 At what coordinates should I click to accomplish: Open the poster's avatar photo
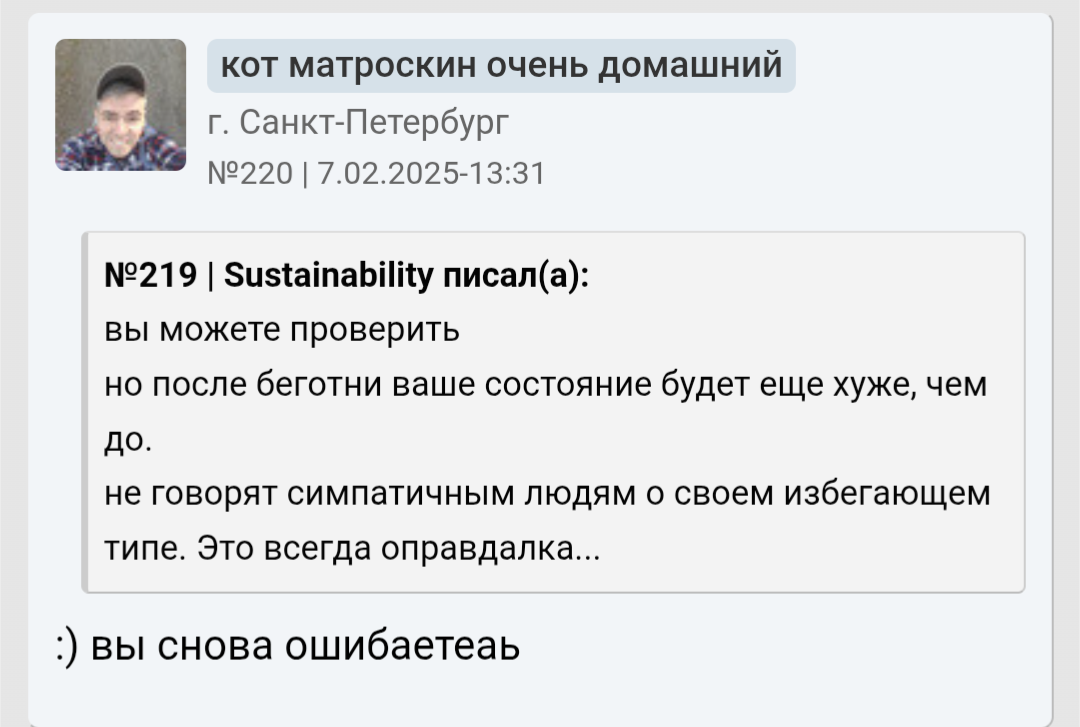[121, 105]
